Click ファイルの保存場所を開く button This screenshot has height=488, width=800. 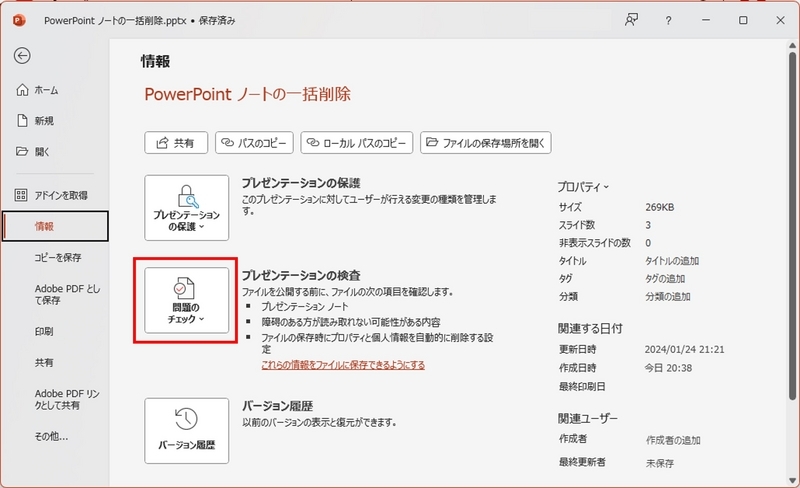[486, 142]
